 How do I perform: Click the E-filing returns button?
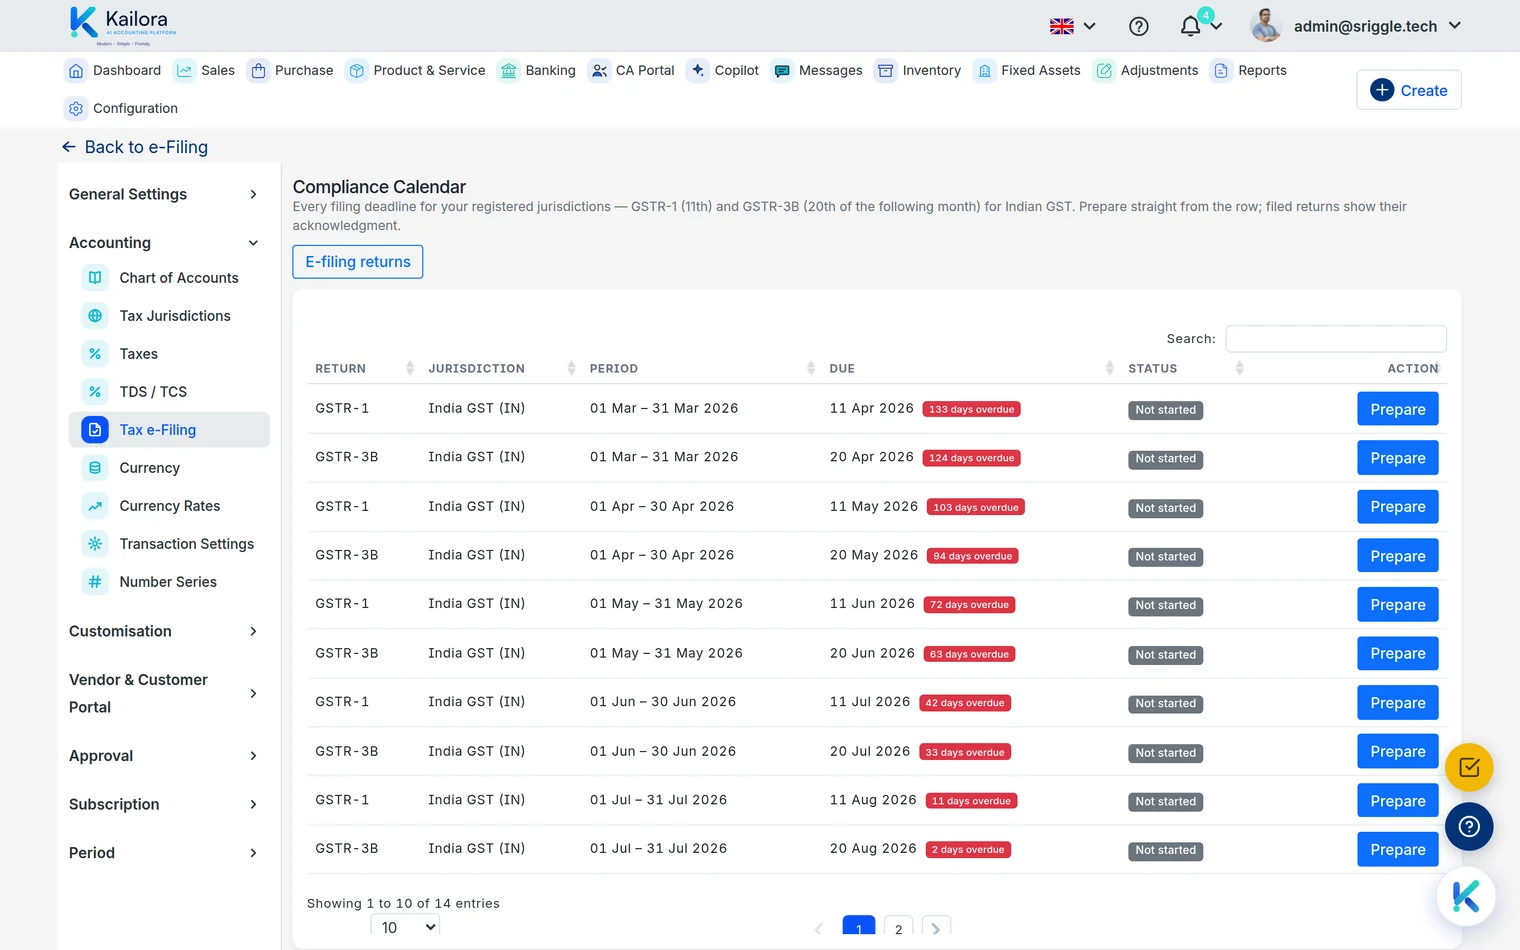(x=358, y=262)
